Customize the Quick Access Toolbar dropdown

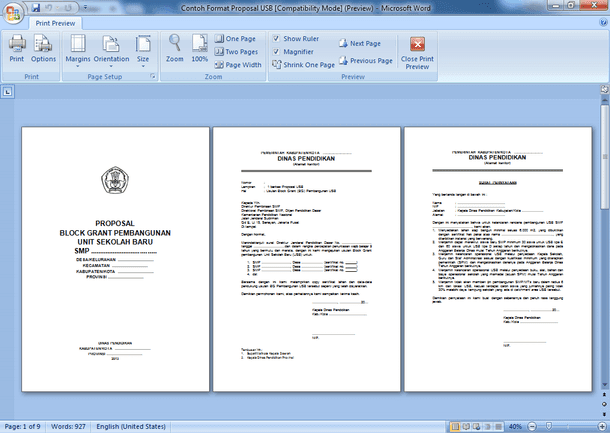pos(86,7)
